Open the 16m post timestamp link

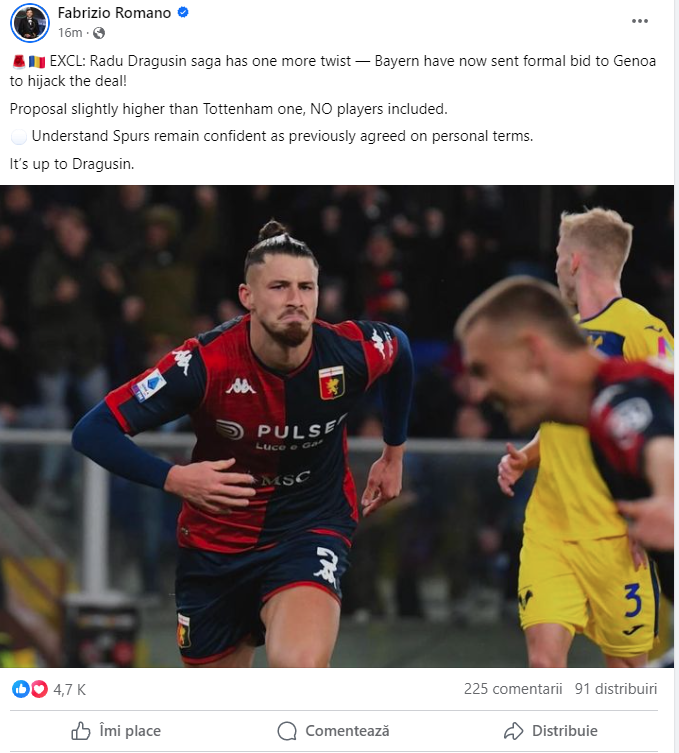pyautogui.click(x=70, y=33)
